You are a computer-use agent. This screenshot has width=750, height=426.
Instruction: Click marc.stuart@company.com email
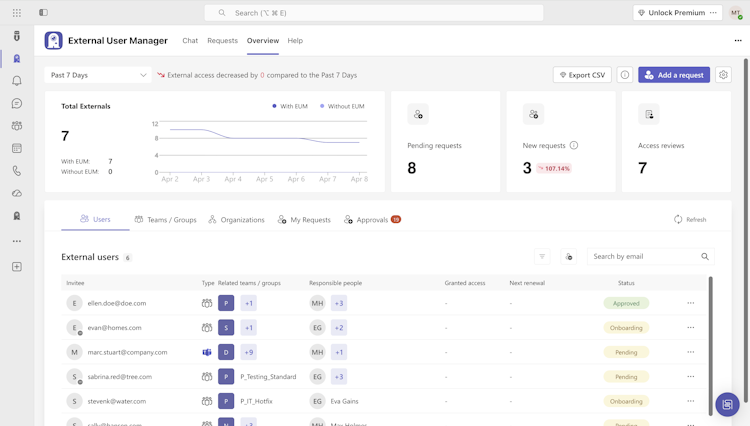point(127,352)
